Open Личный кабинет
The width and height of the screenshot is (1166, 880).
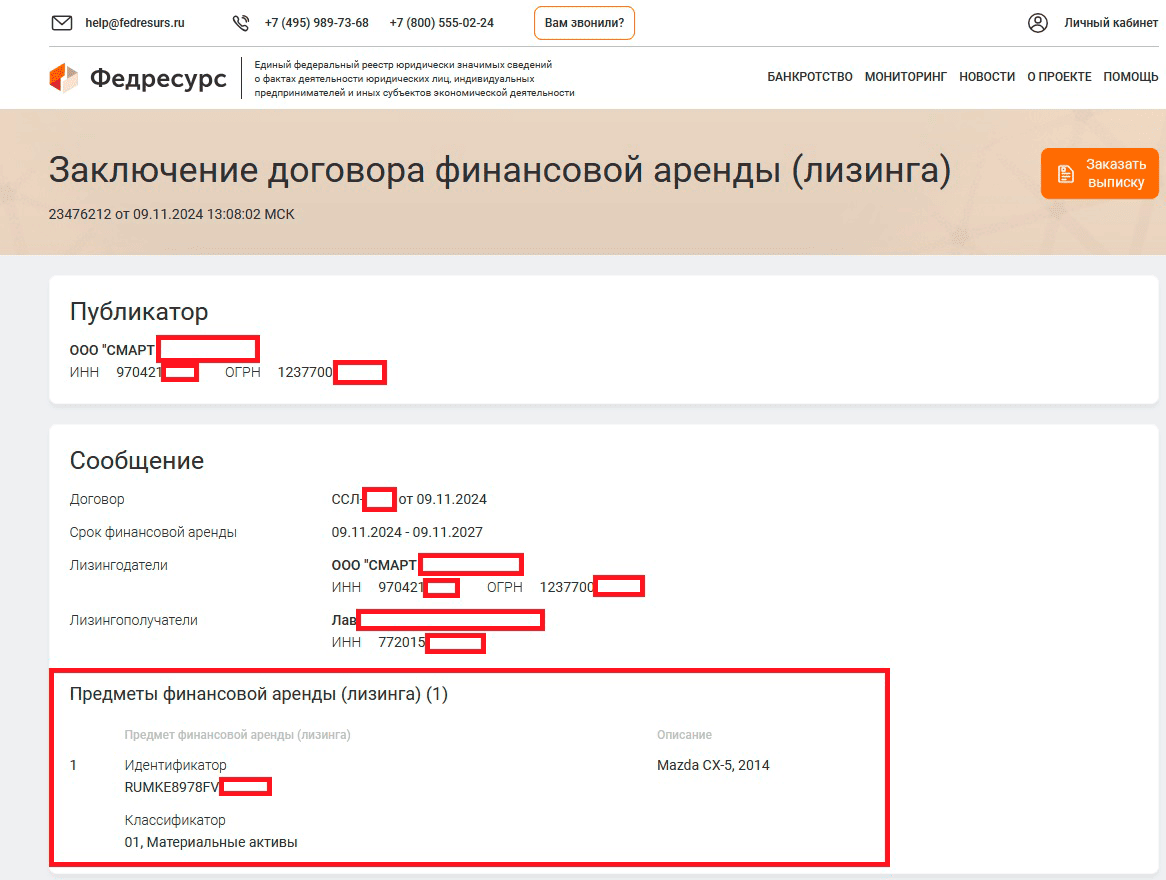tap(1111, 23)
